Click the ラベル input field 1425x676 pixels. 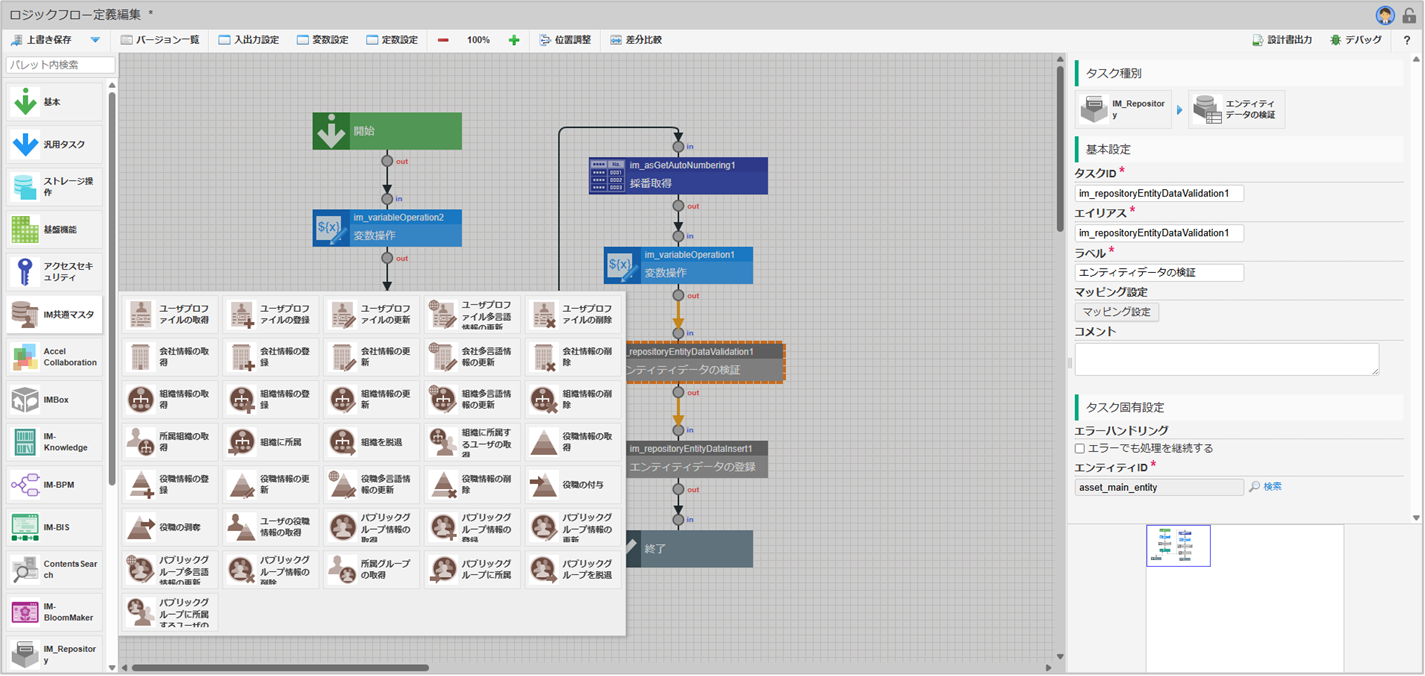pyautogui.click(x=1159, y=272)
